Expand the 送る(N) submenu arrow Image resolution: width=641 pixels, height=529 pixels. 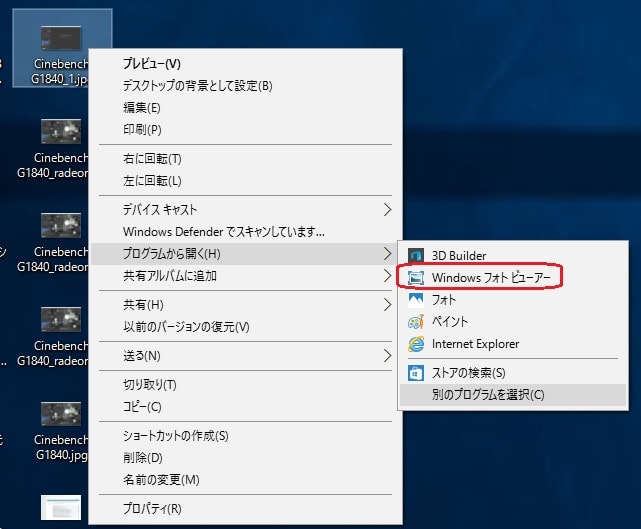387,356
